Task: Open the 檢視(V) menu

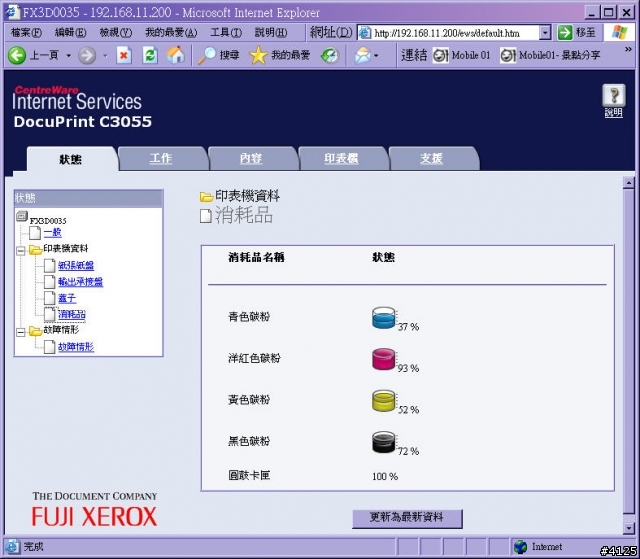Action: pos(116,33)
